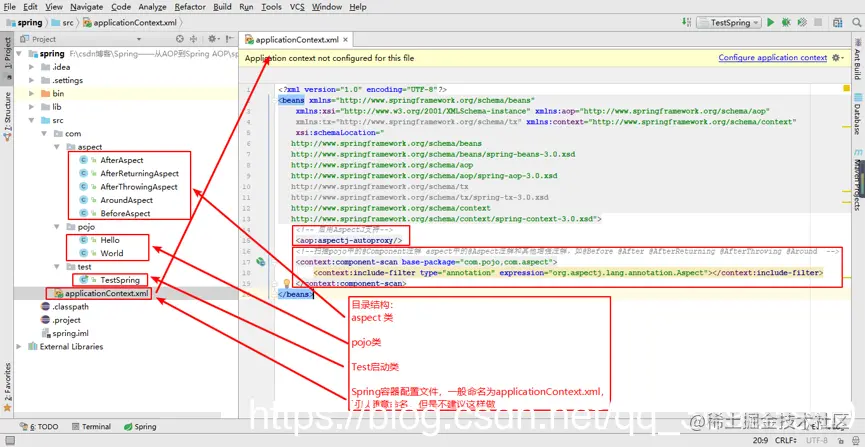865x447 pixels.
Task: Click the spring.iml file icon
Action: tap(46, 333)
